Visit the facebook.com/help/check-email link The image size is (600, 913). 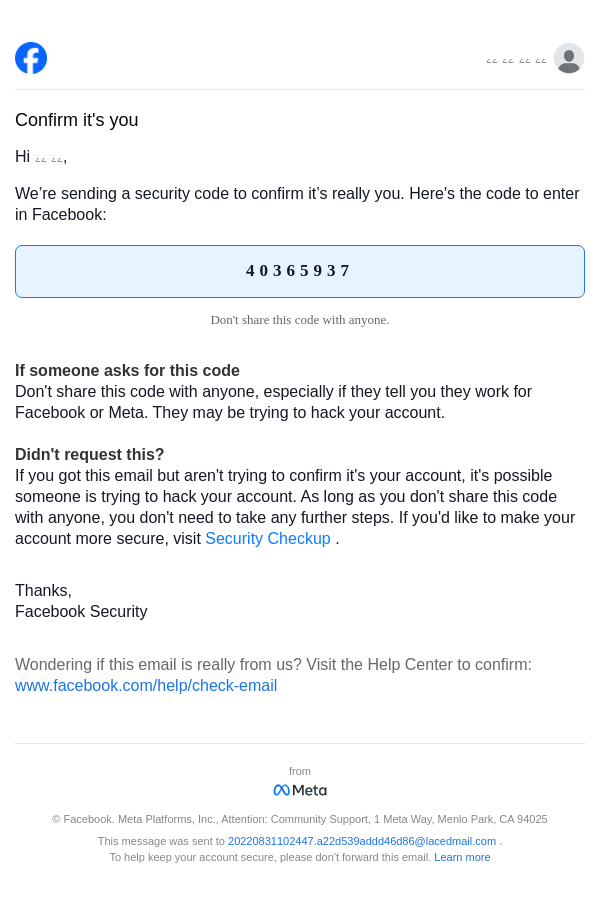tap(146, 686)
